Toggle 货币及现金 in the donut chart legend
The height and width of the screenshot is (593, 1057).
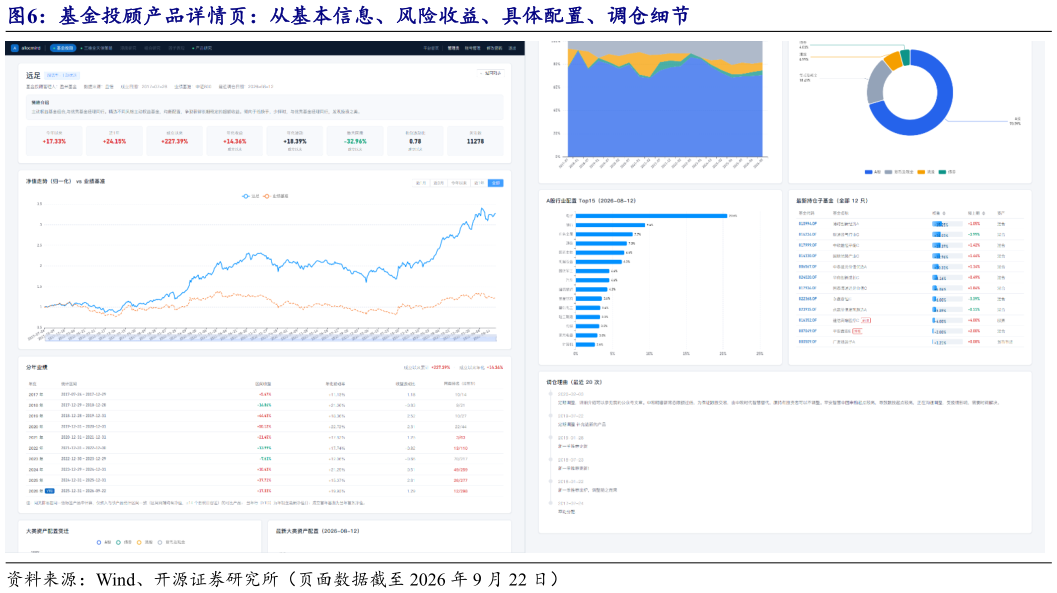point(899,172)
